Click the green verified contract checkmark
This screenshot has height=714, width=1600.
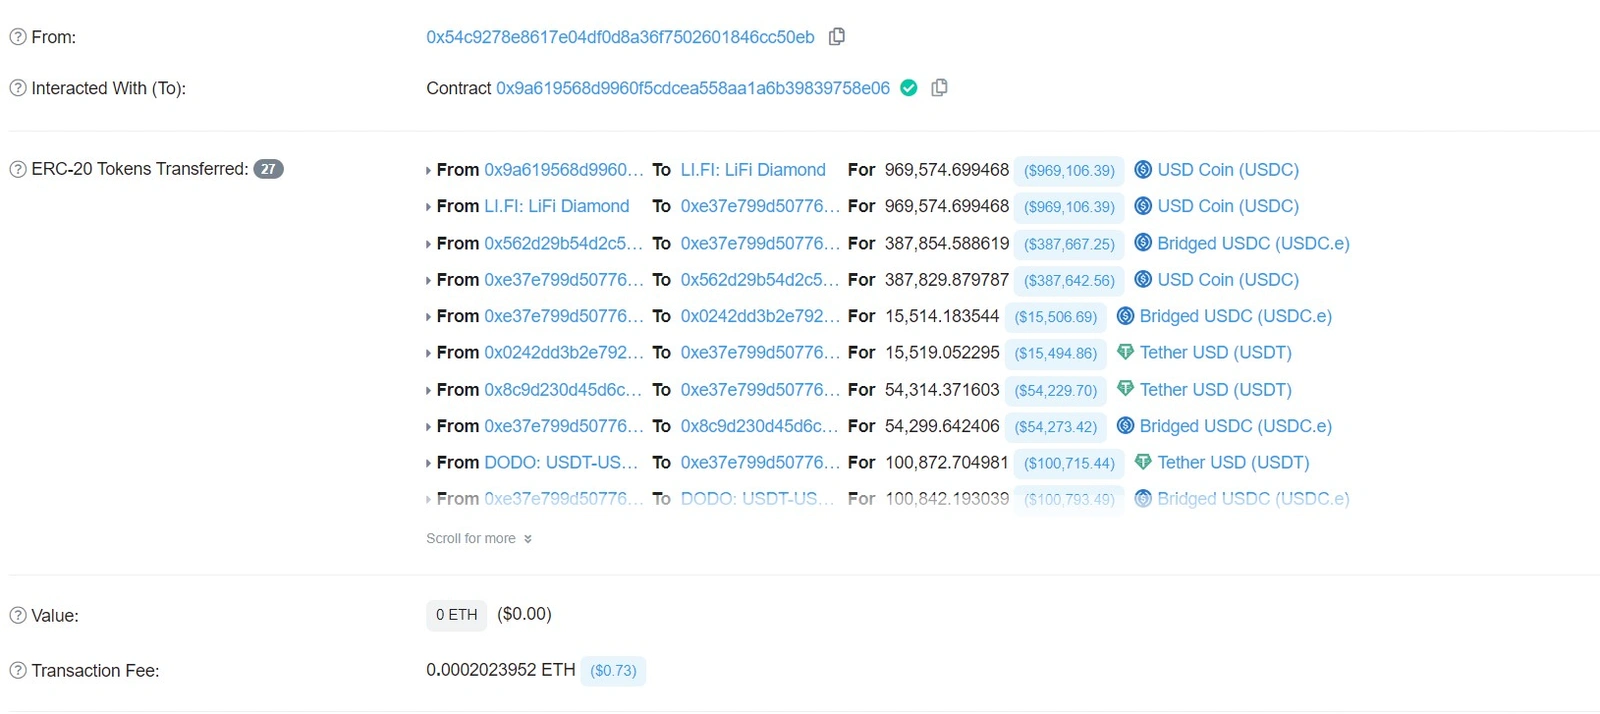pos(908,88)
